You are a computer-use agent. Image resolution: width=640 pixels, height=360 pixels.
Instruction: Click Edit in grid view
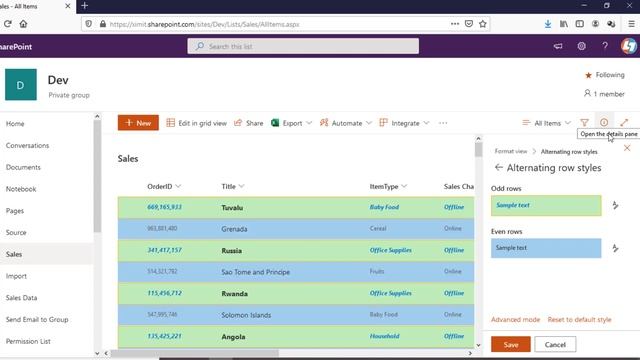click(x=196, y=123)
